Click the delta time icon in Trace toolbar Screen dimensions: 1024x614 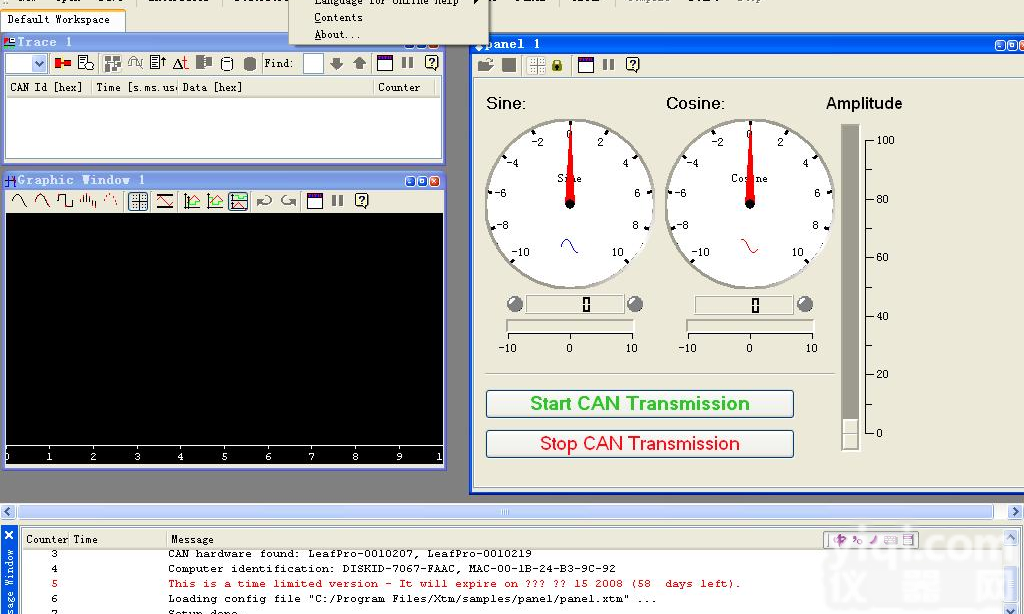pos(180,63)
